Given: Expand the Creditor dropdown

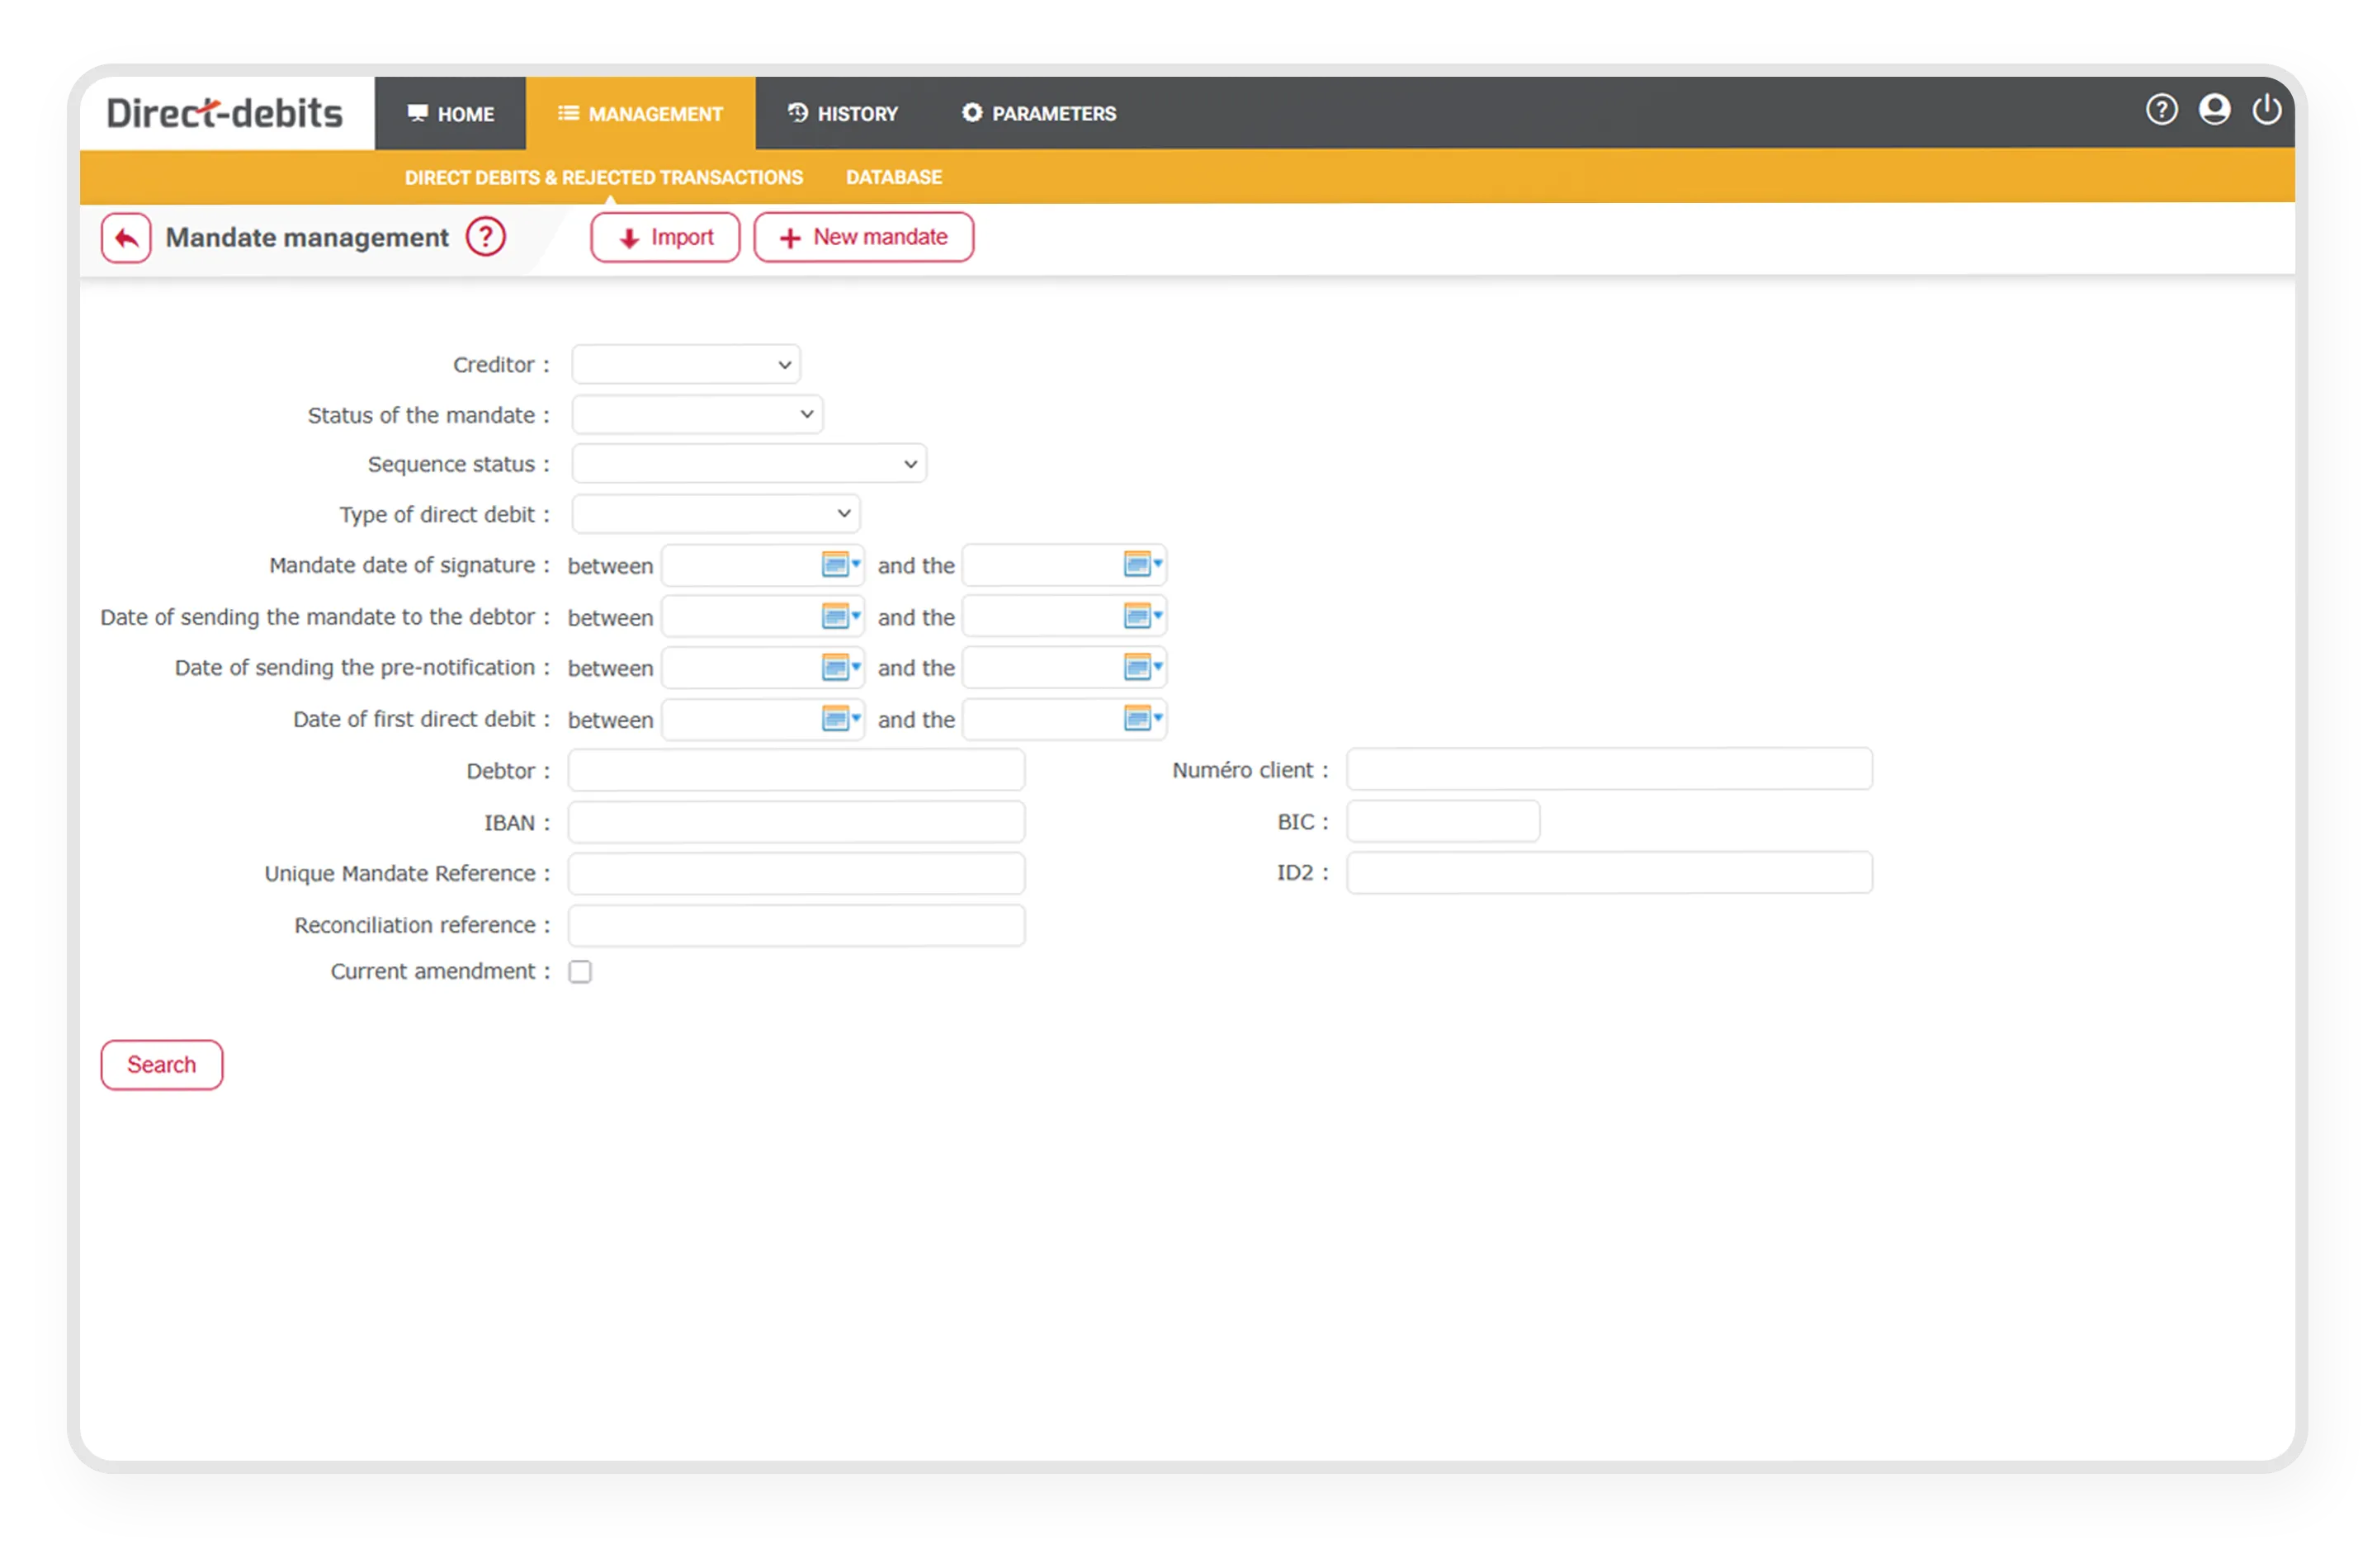Looking at the screenshot, I should pyautogui.click(x=686, y=365).
